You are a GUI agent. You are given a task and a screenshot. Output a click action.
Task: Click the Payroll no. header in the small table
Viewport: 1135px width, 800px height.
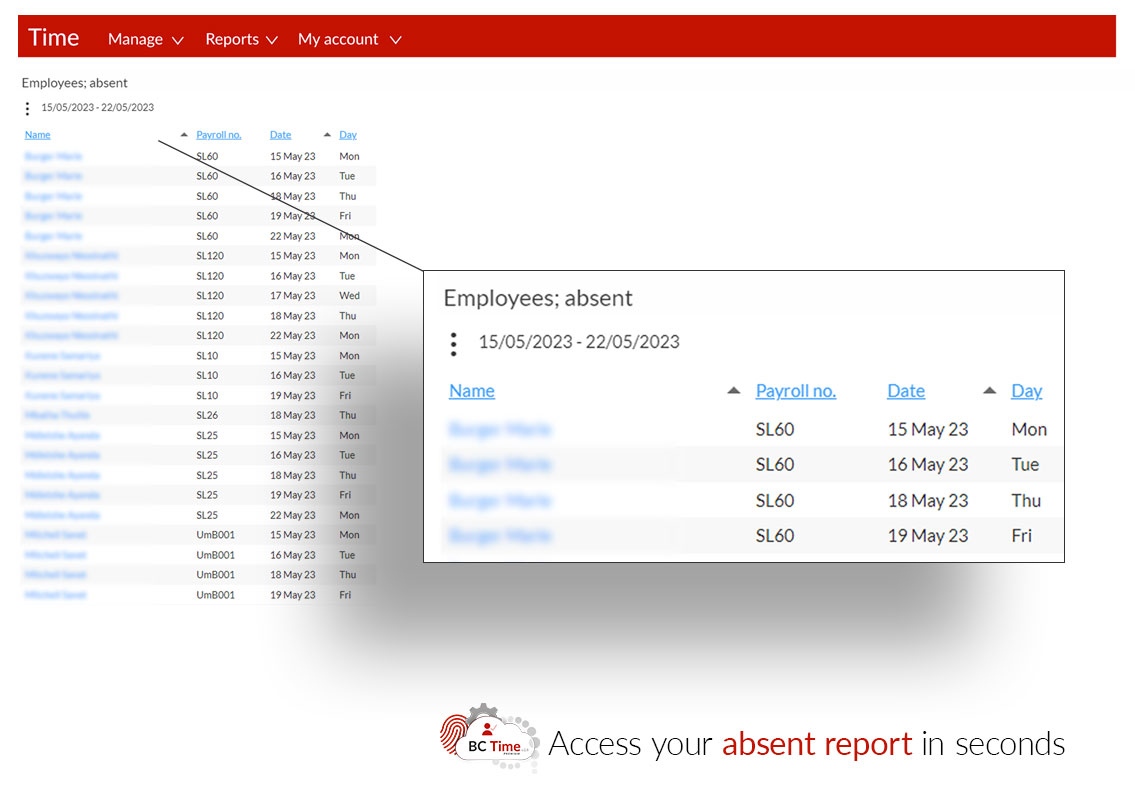pos(219,135)
